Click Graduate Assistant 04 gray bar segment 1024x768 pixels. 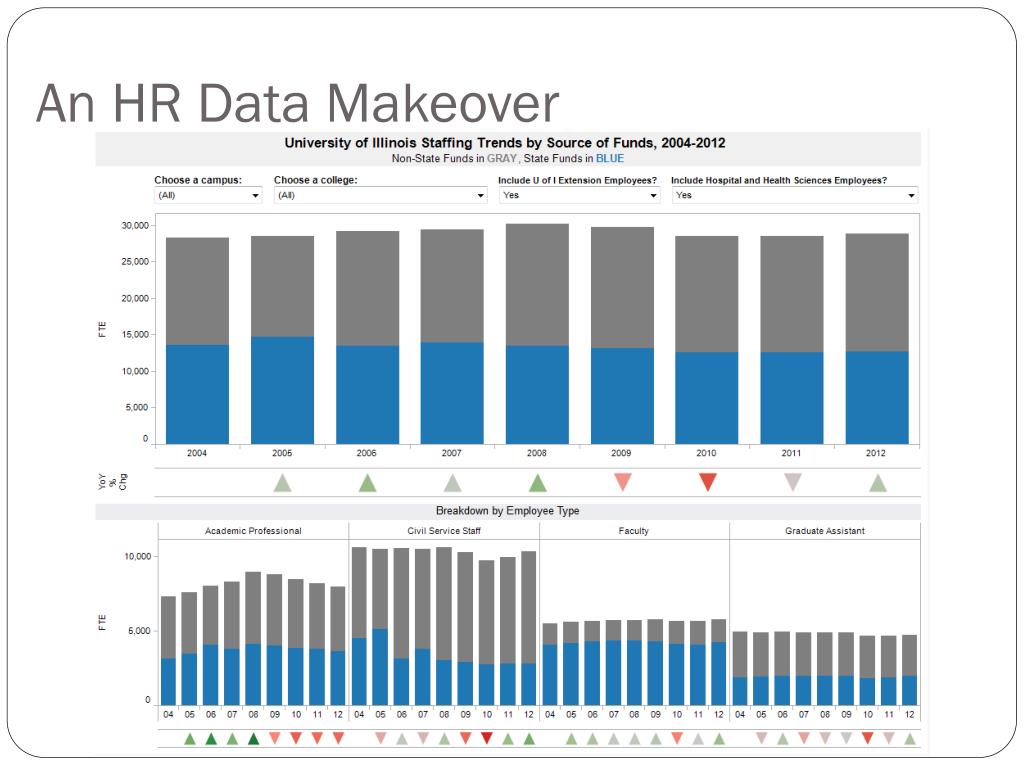click(740, 654)
